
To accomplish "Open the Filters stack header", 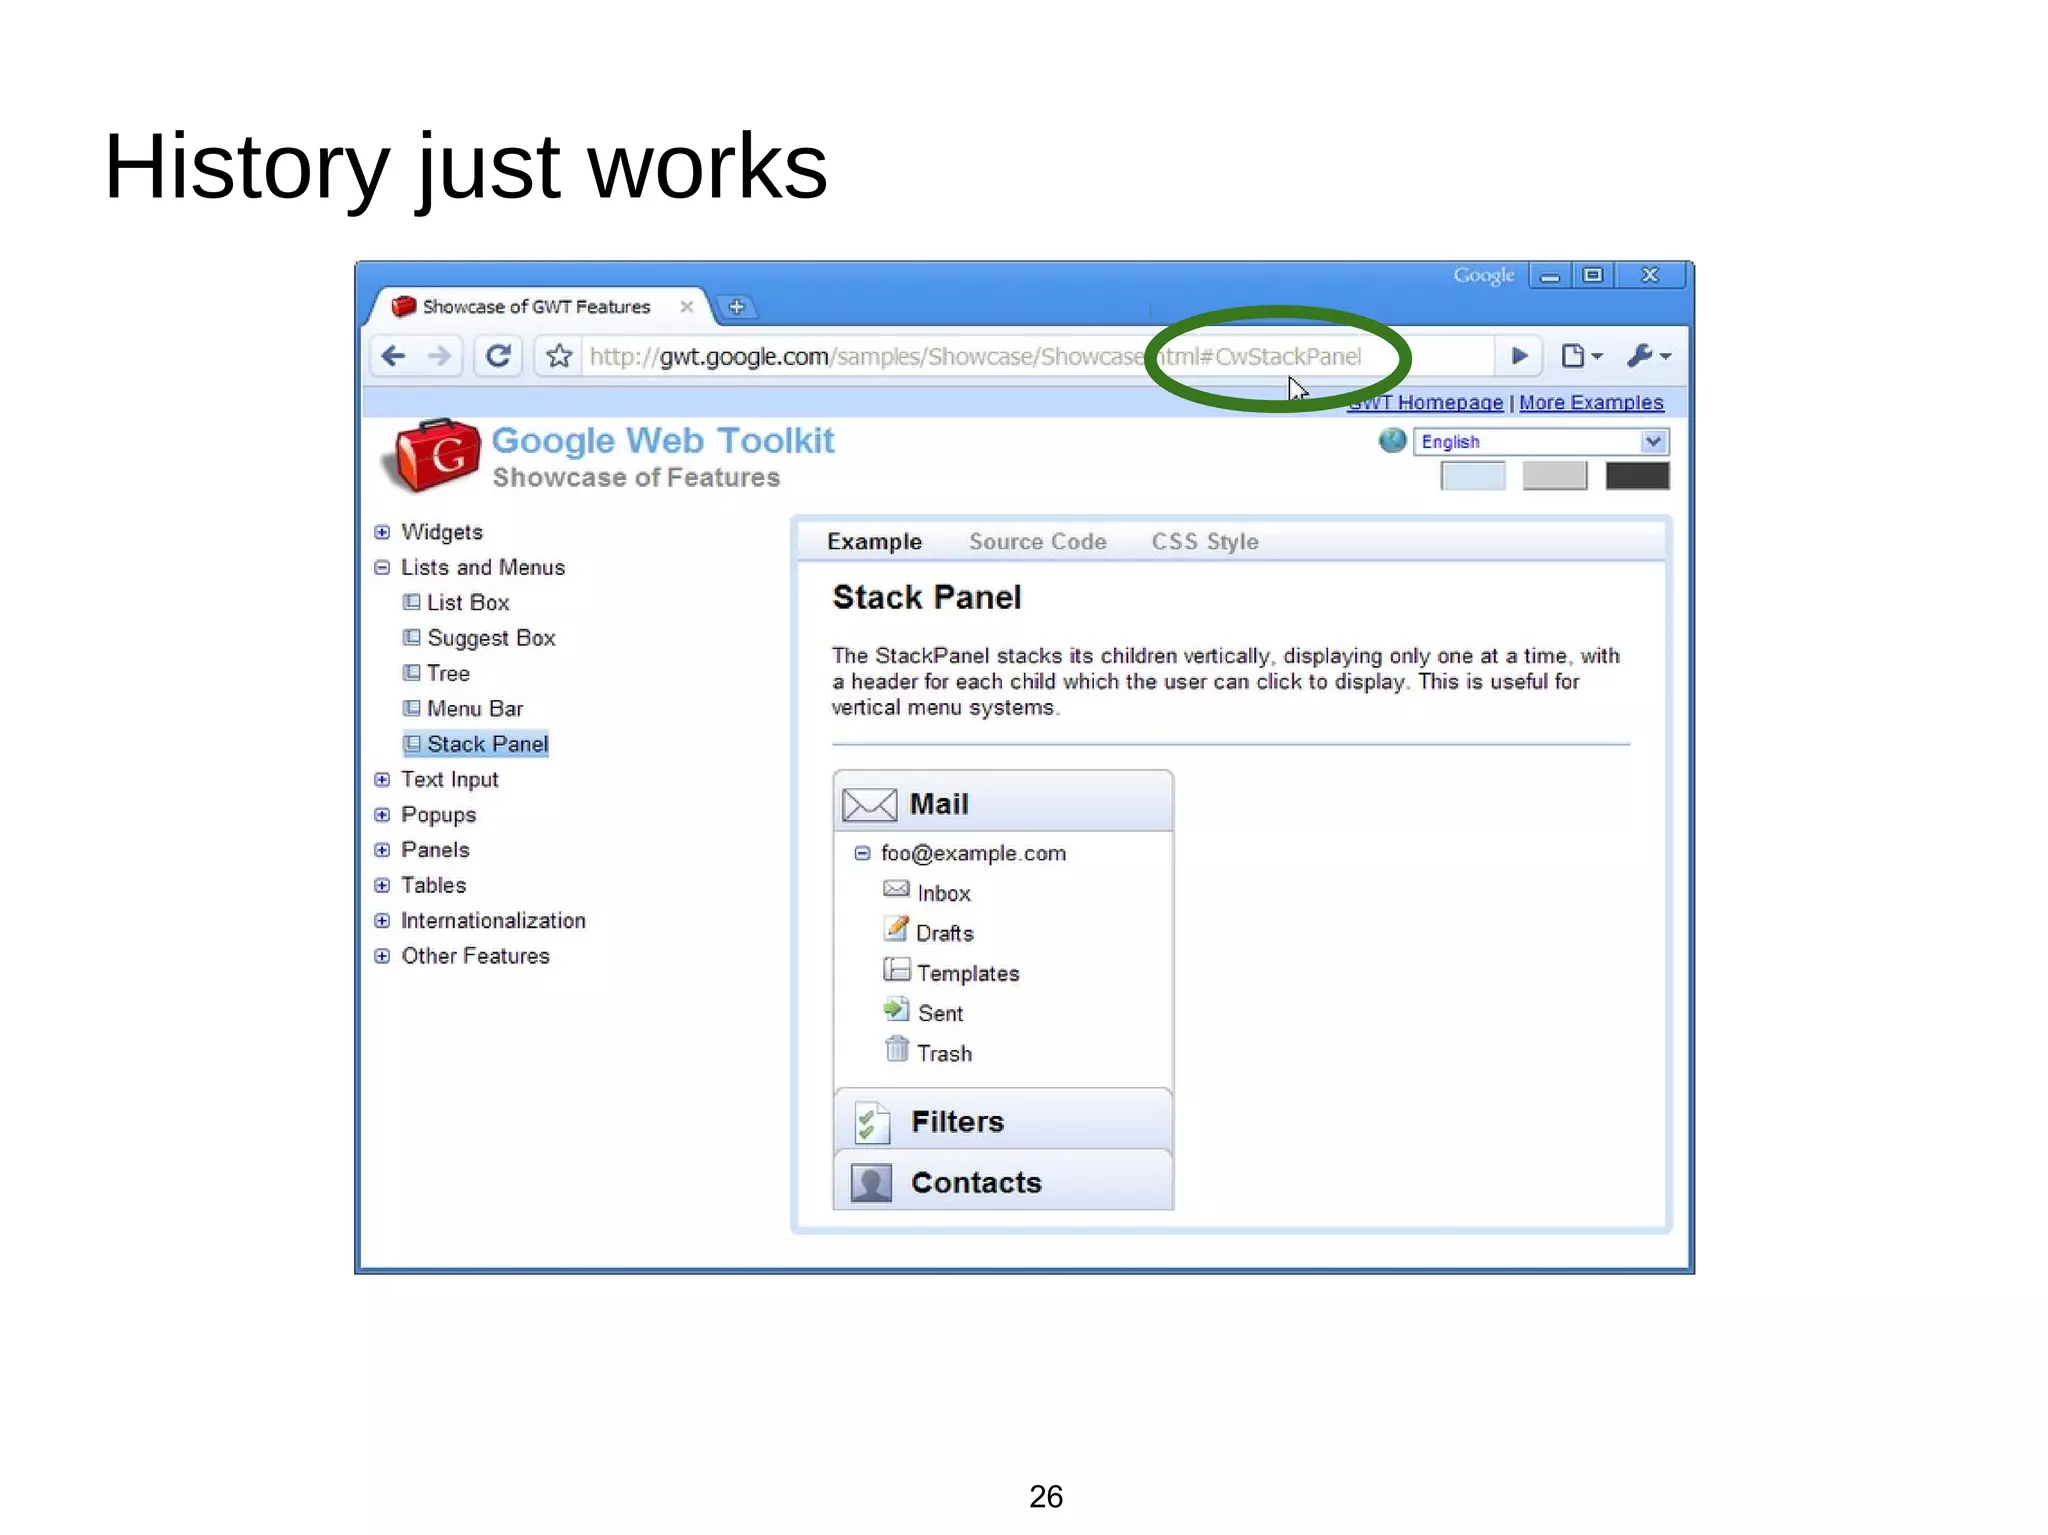I will 1003,1121.
